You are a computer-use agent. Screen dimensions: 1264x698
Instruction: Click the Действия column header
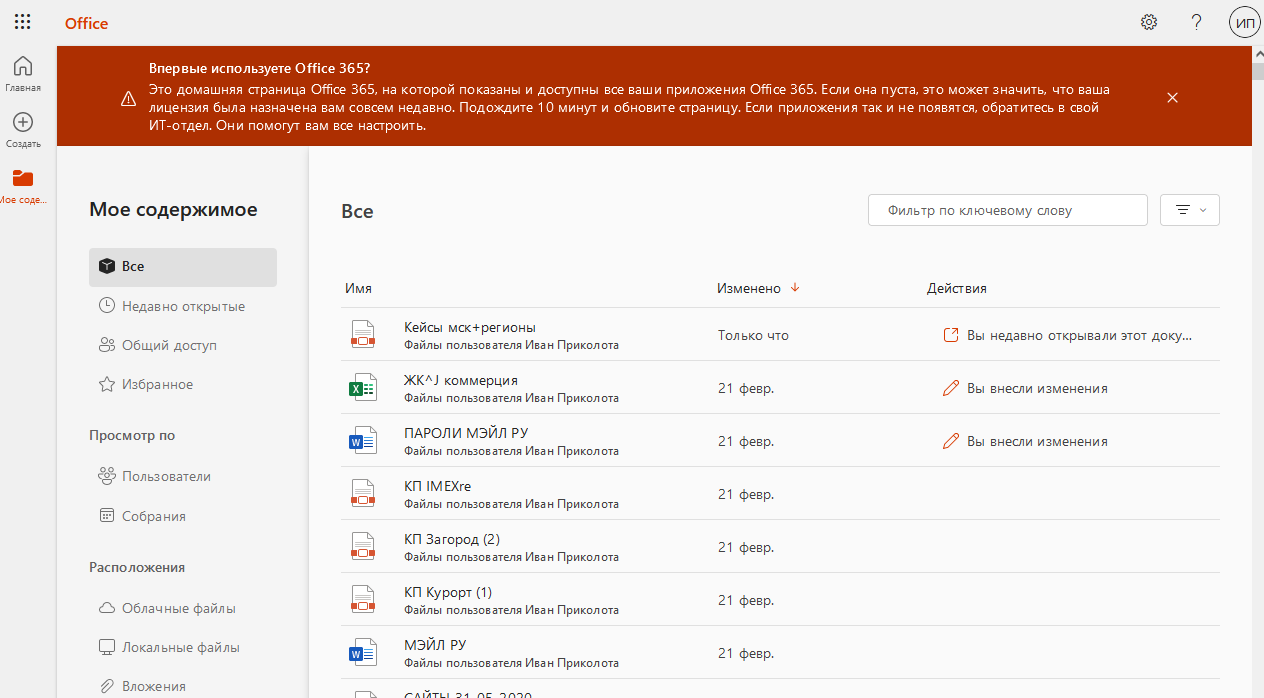click(957, 288)
